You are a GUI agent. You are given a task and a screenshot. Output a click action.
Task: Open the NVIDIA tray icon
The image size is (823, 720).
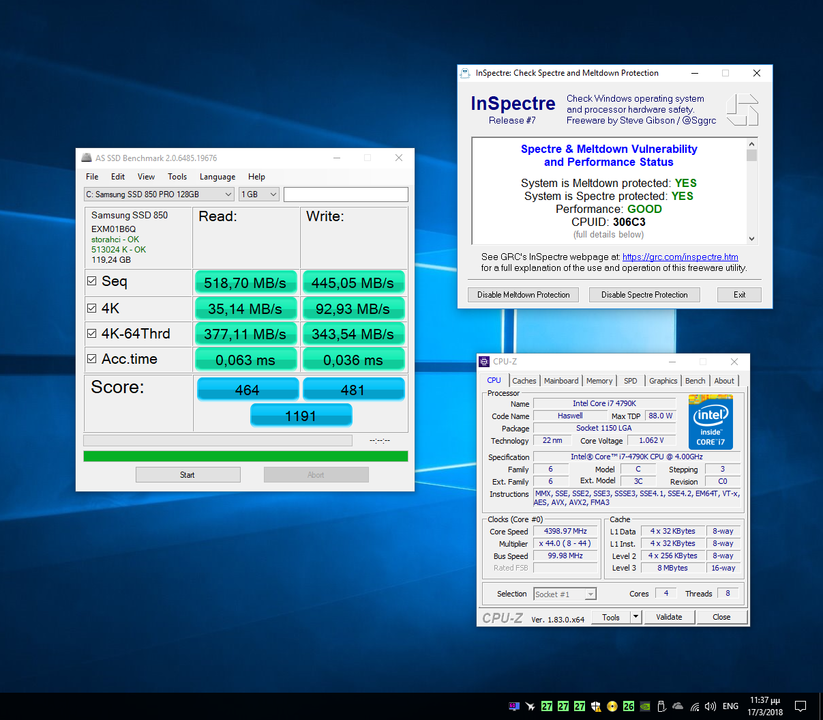pyautogui.click(x=645, y=706)
